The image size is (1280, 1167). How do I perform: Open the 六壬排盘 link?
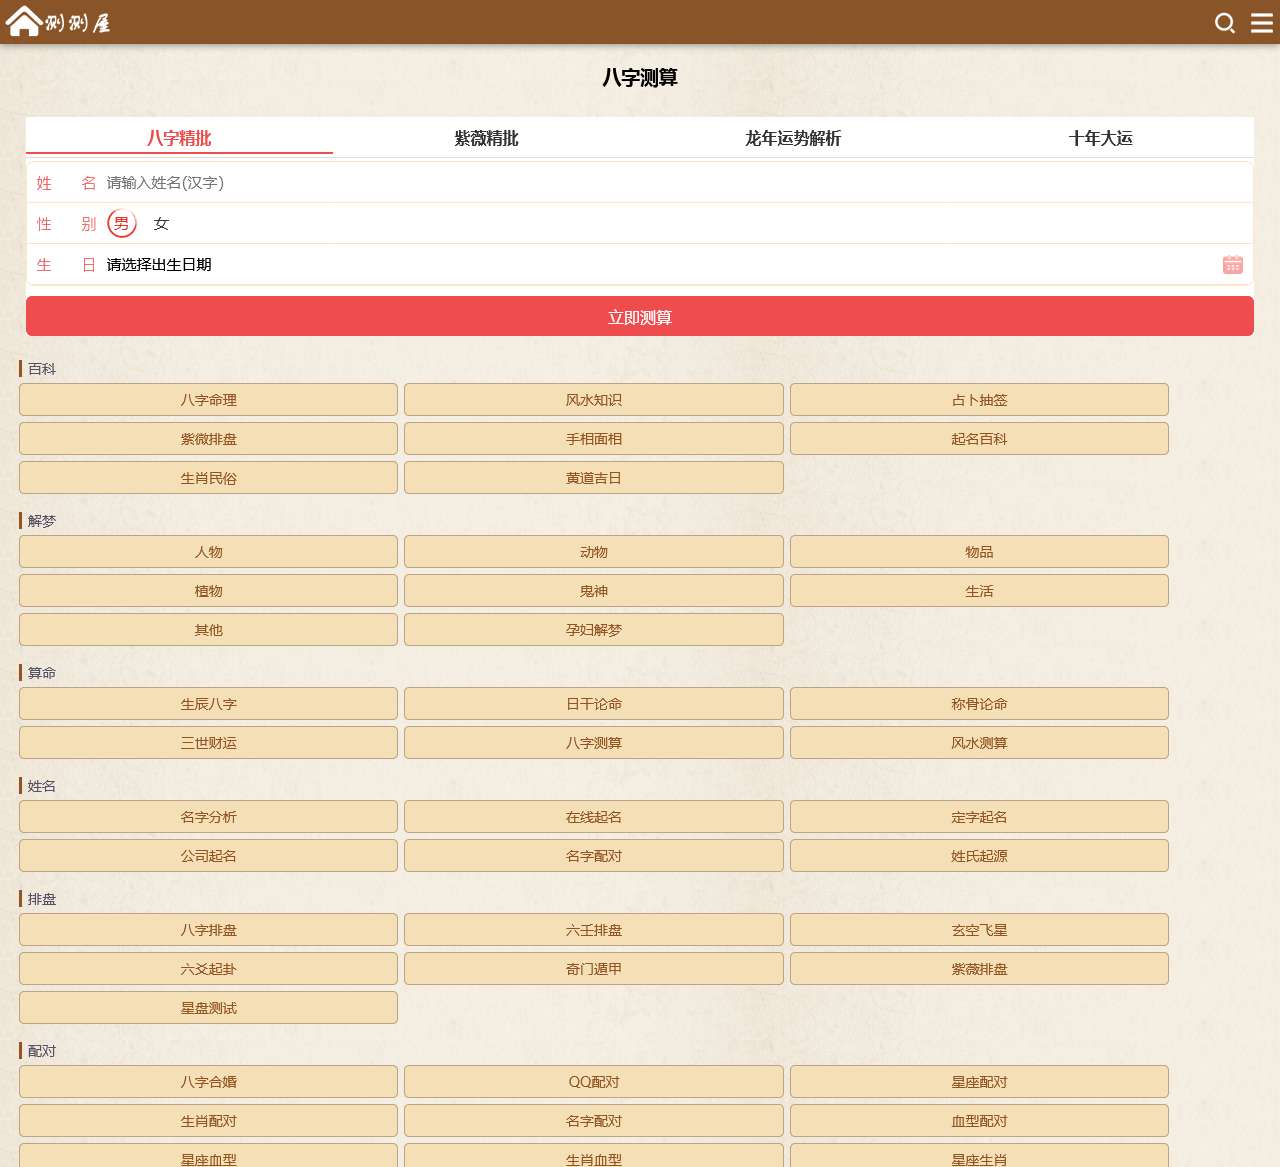pyautogui.click(x=594, y=930)
